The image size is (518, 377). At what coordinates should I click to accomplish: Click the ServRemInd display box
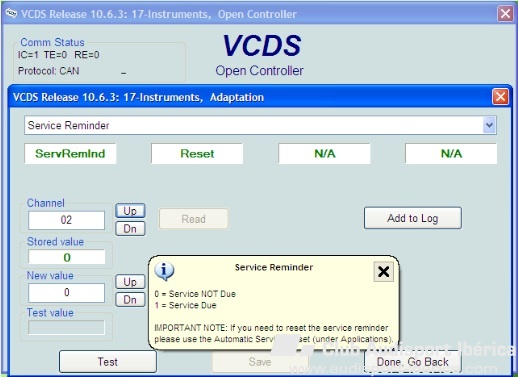click(x=70, y=153)
